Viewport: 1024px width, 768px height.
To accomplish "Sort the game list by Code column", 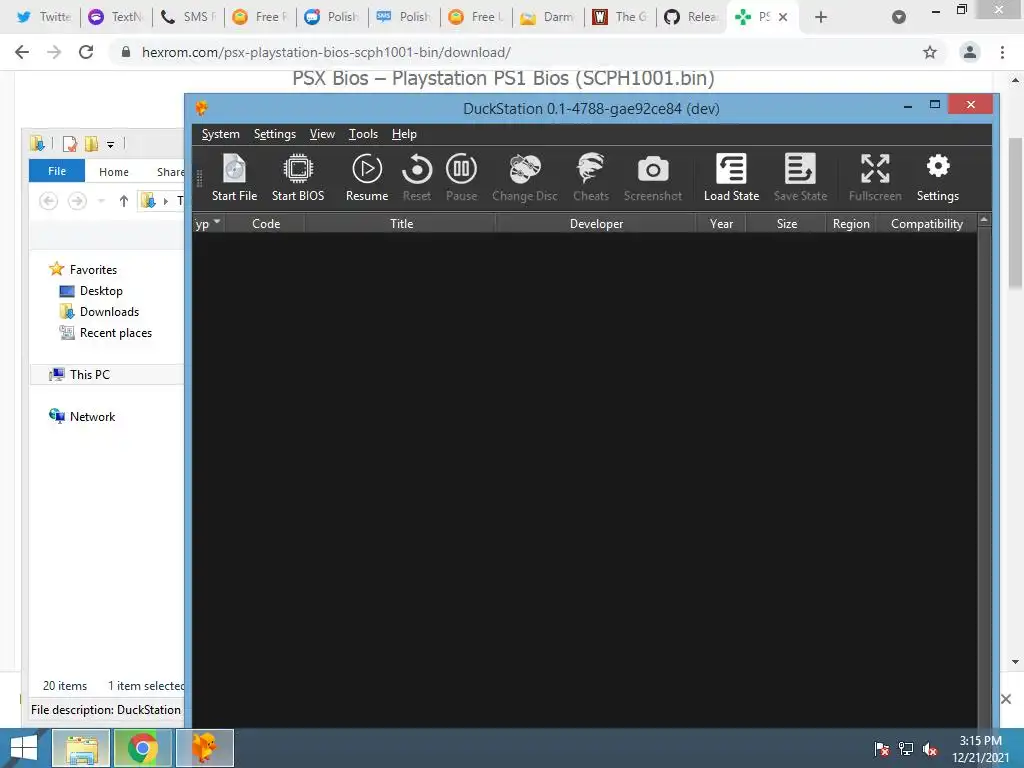I will pyautogui.click(x=266, y=223).
